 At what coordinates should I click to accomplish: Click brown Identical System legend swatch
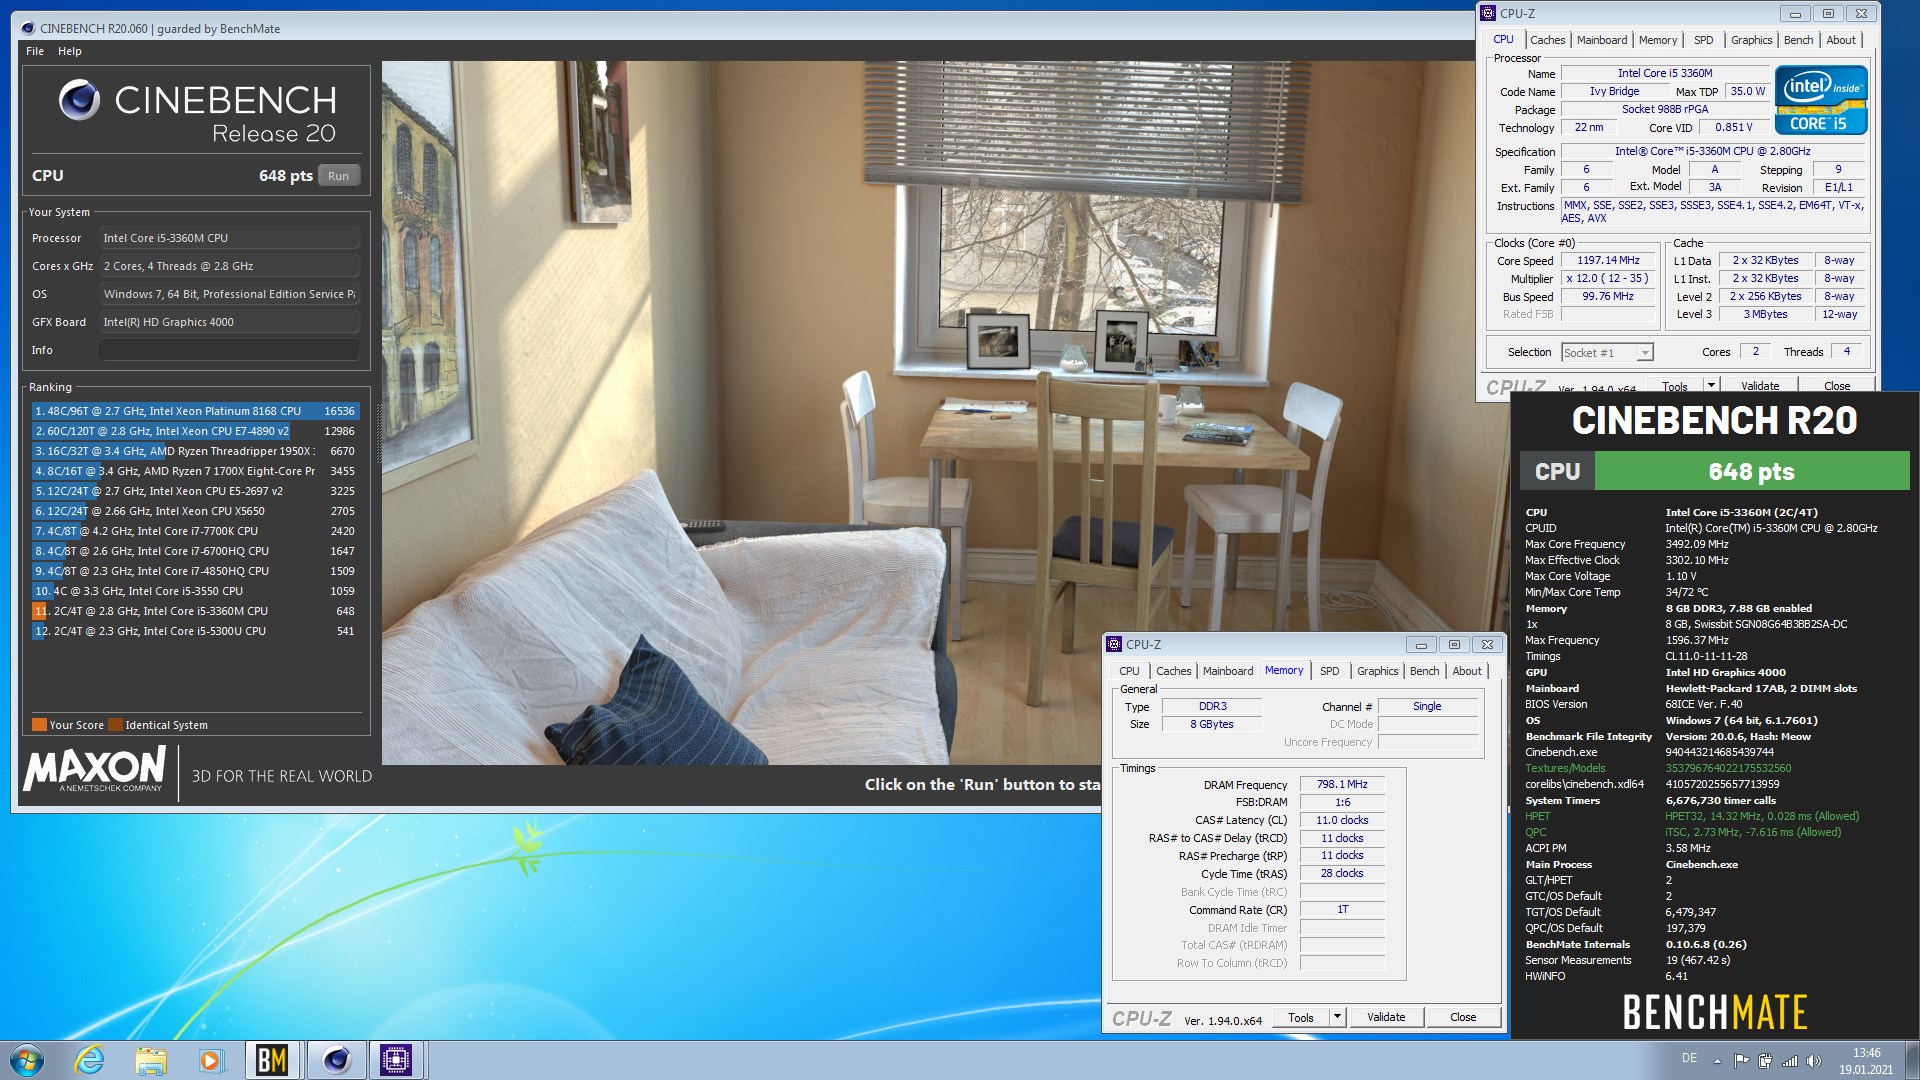(115, 725)
